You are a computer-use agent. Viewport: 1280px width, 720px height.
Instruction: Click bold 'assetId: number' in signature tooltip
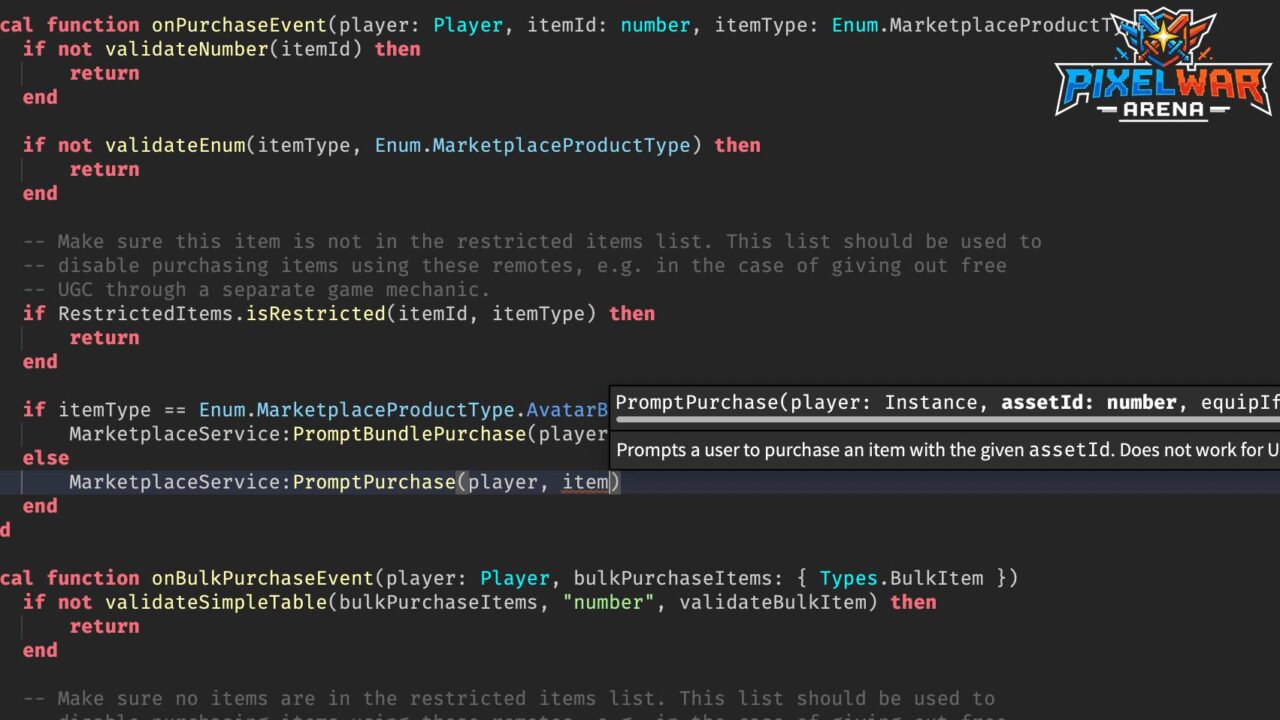(1089, 403)
